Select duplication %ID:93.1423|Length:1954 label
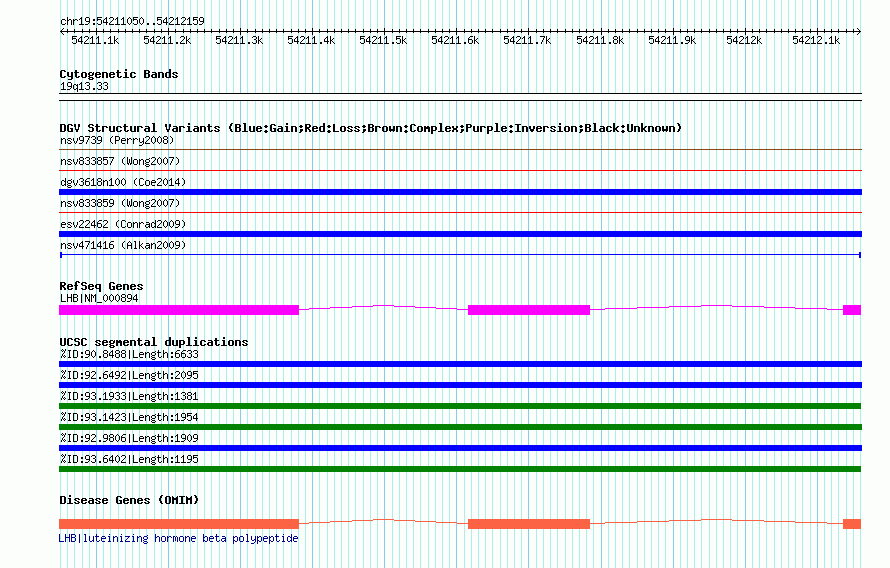This screenshot has width=890, height=568. tap(129, 418)
